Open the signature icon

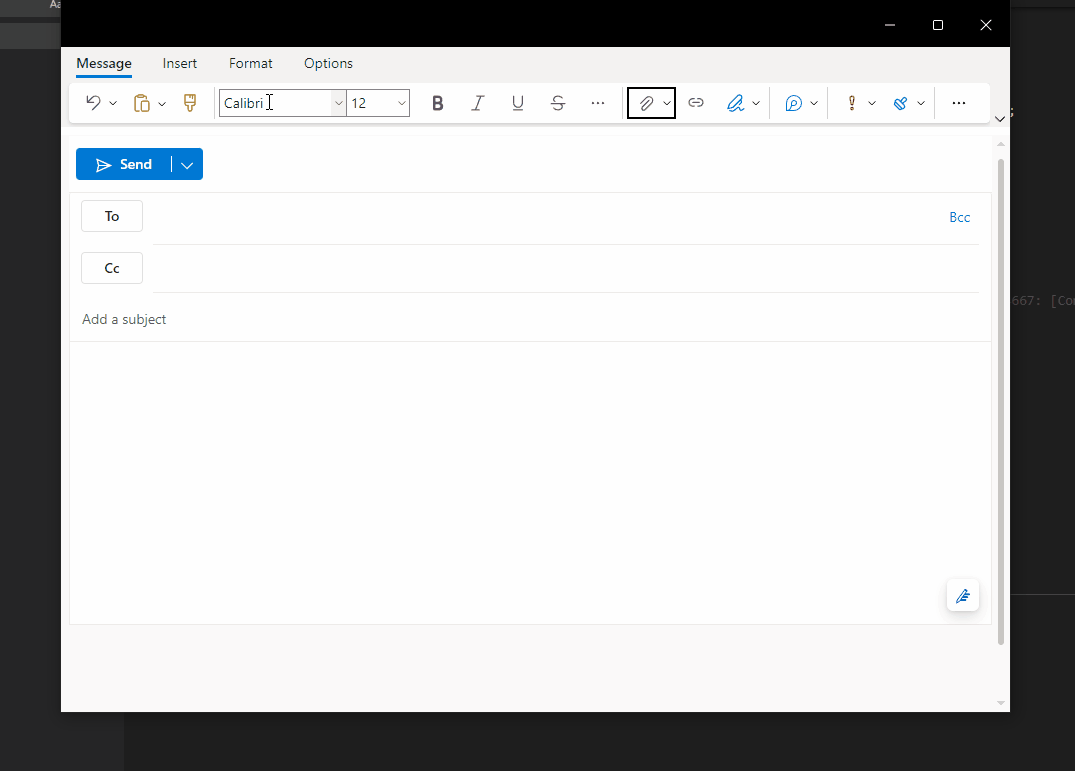coord(737,102)
